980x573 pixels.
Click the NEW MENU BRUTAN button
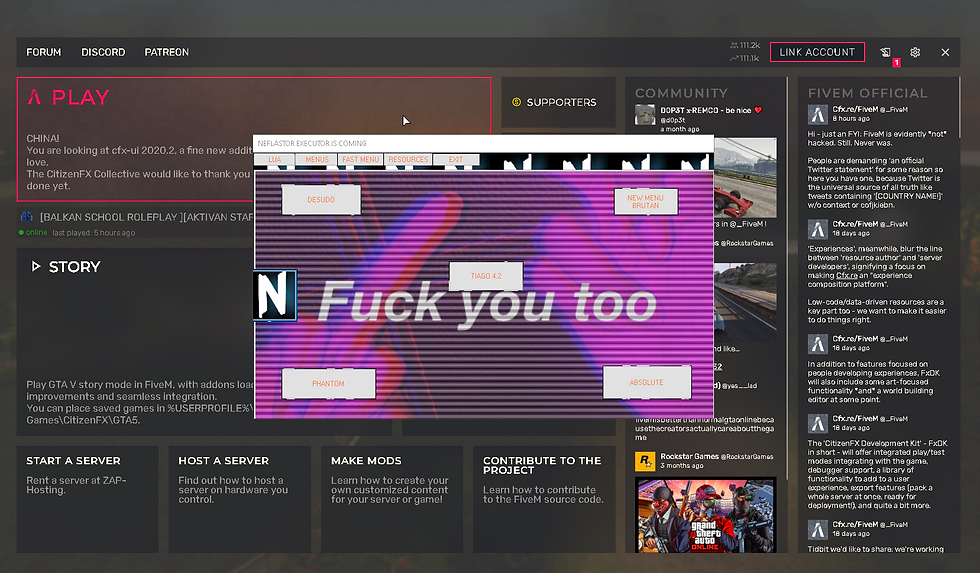point(646,202)
